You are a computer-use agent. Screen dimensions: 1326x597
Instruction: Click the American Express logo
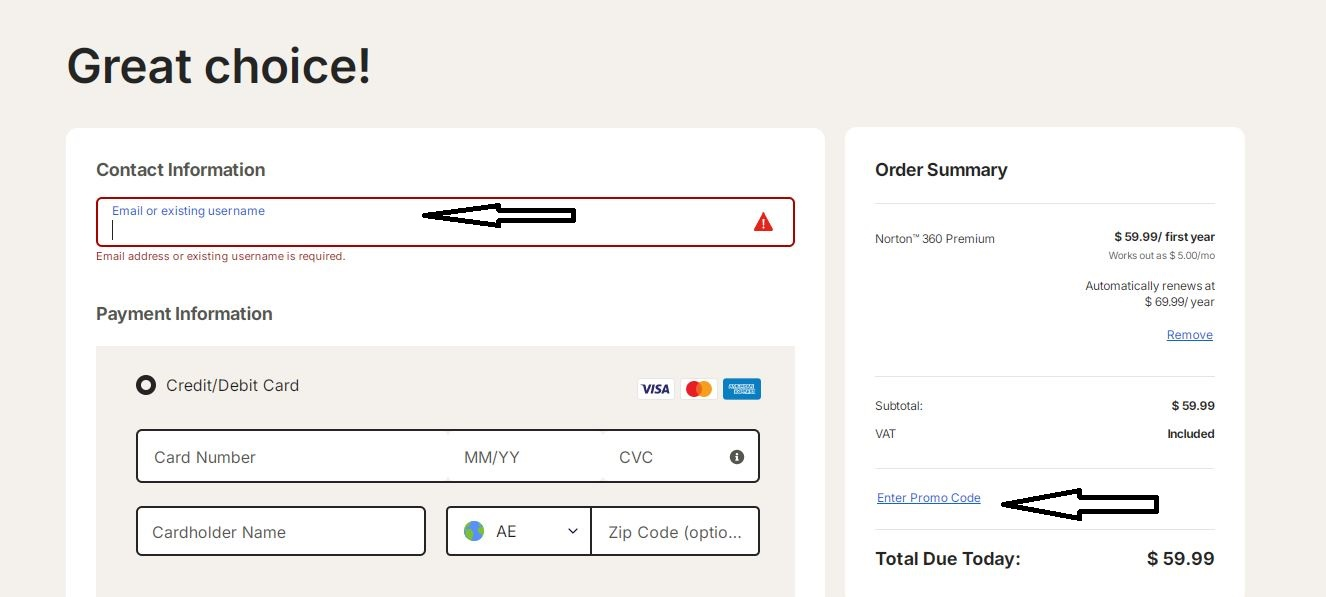click(741, 389)
